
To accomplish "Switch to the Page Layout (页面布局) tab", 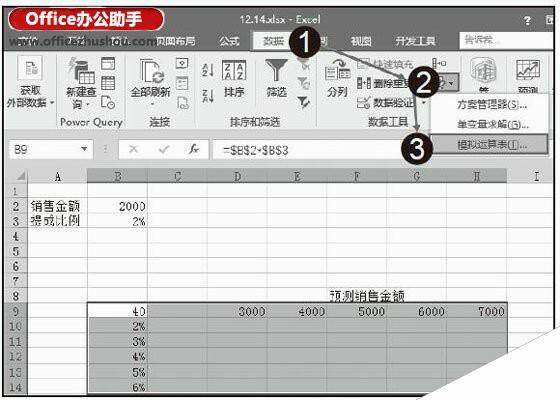I will point(176,41).
